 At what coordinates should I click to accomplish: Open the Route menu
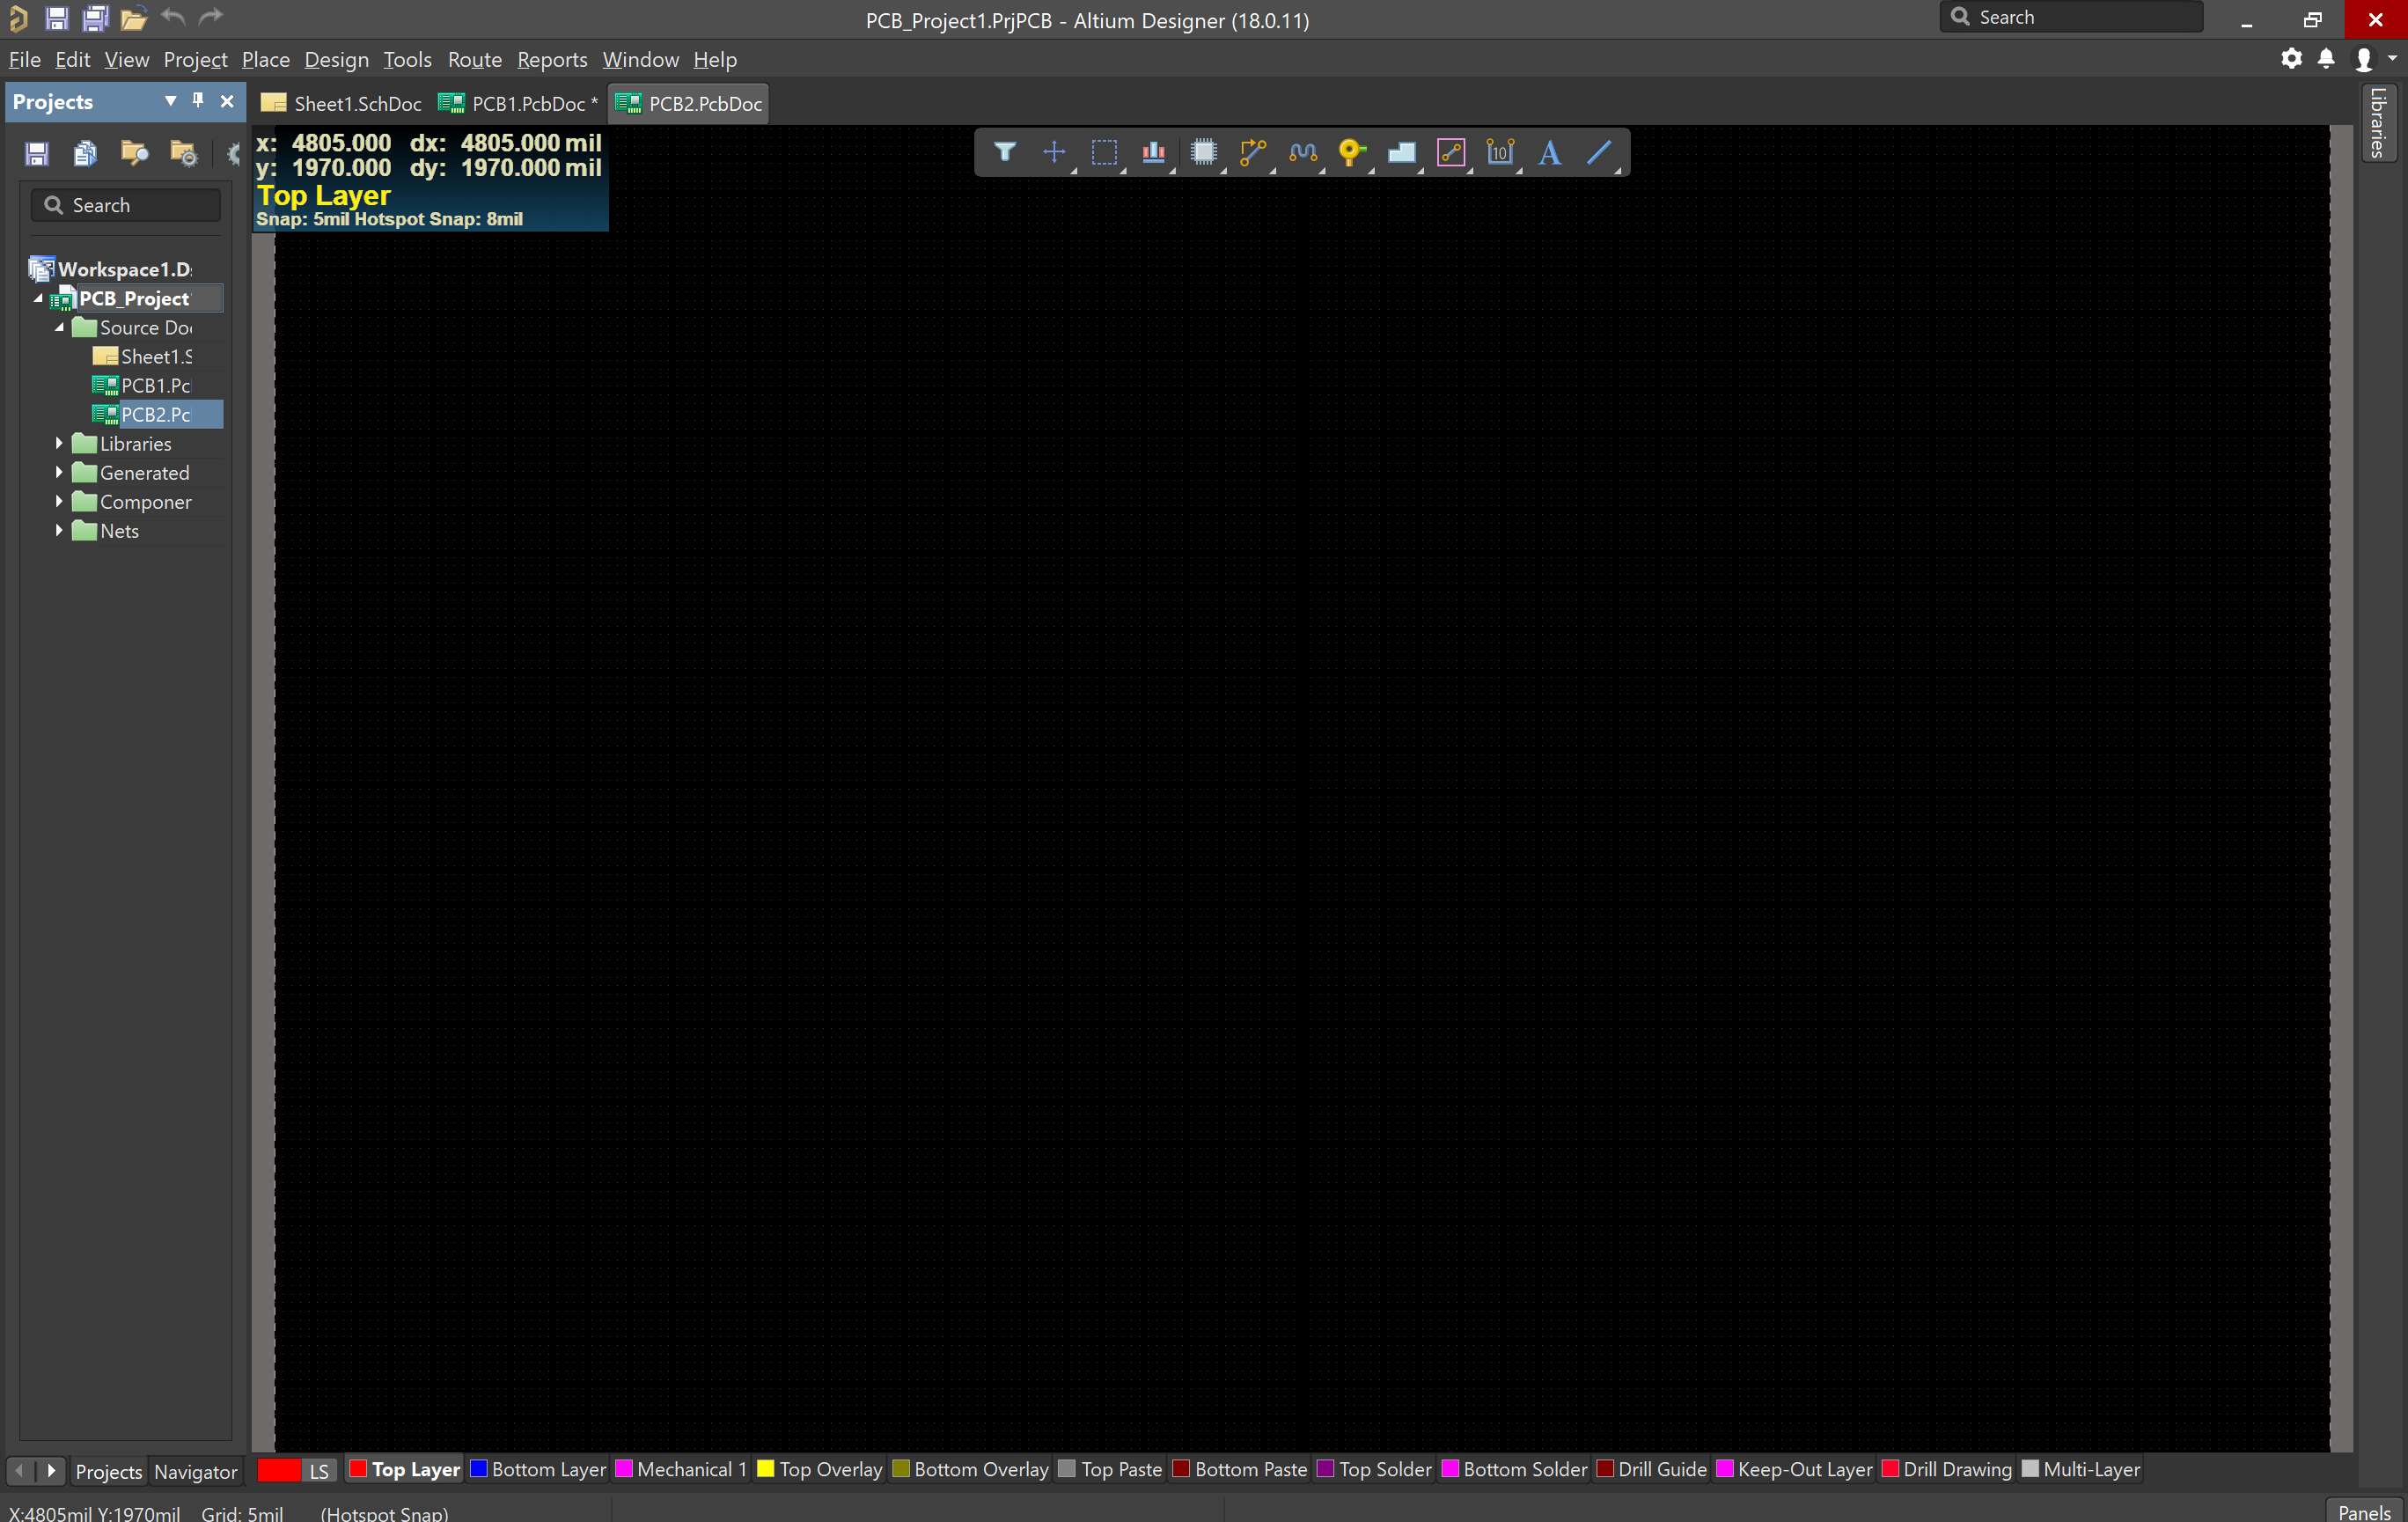474,60
